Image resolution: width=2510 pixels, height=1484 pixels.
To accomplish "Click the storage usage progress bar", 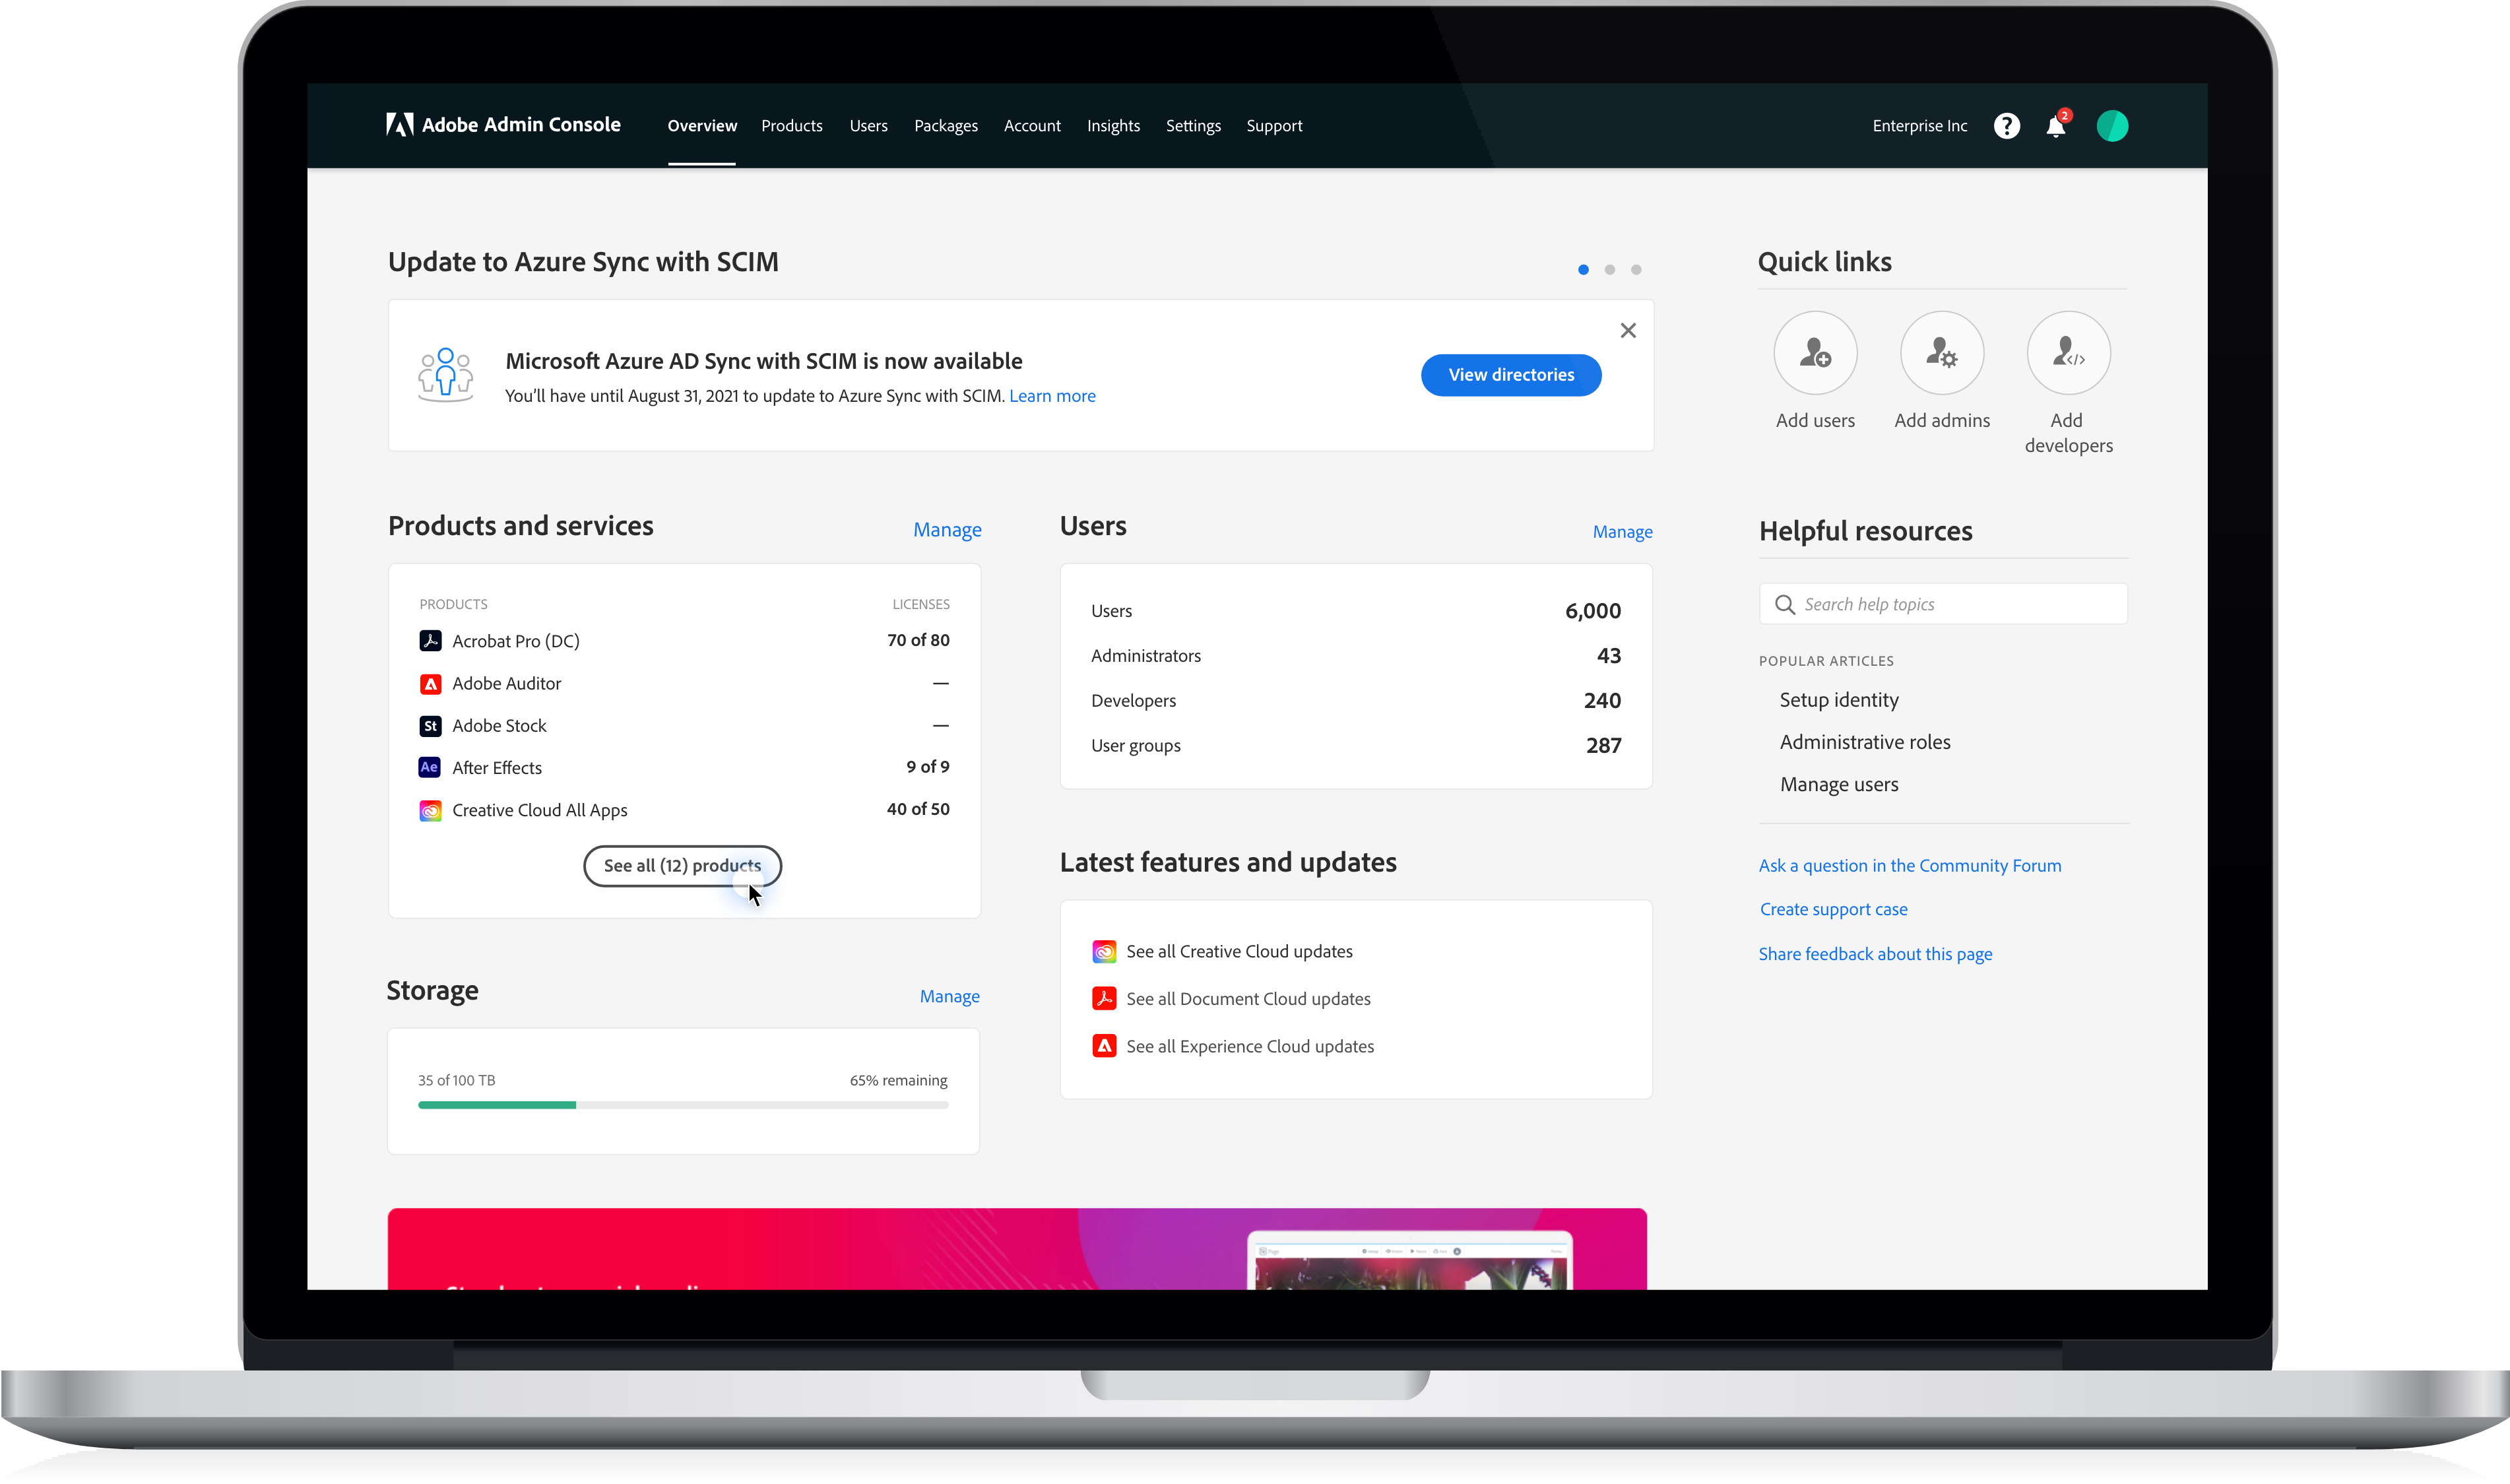I will coord(683,1105).
